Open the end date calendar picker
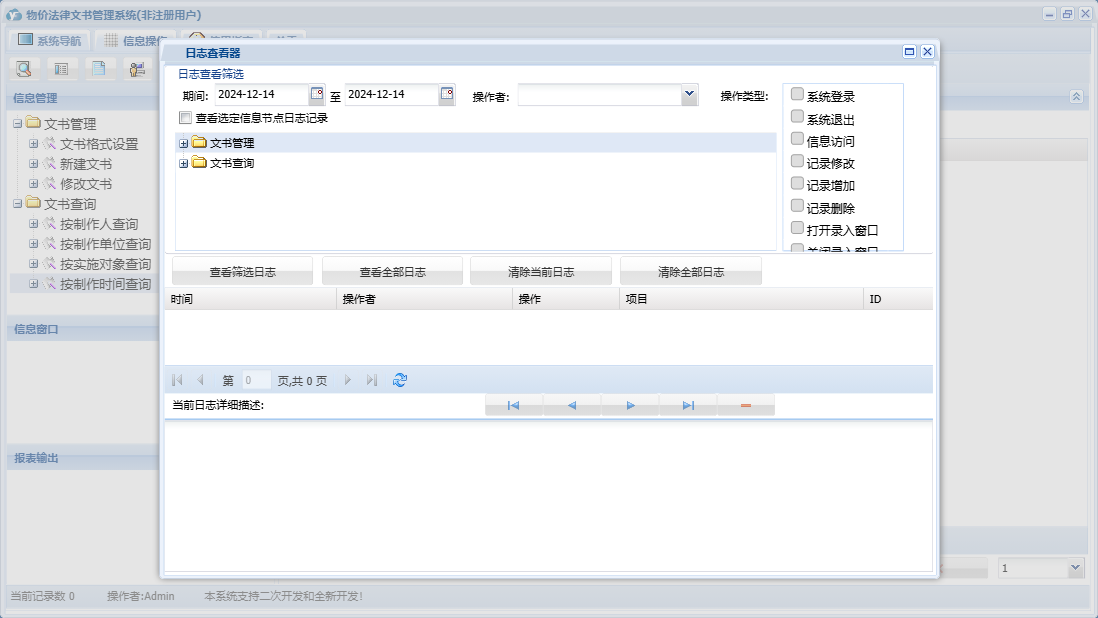Viewport: 1098px width, 618px height. [447, 94]
